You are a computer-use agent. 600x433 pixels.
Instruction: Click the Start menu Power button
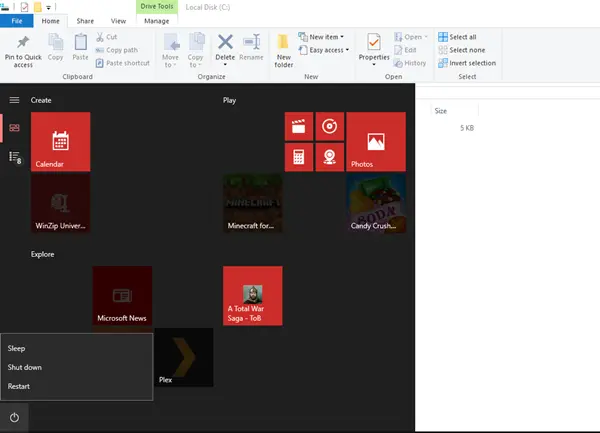tap(14, 417)
